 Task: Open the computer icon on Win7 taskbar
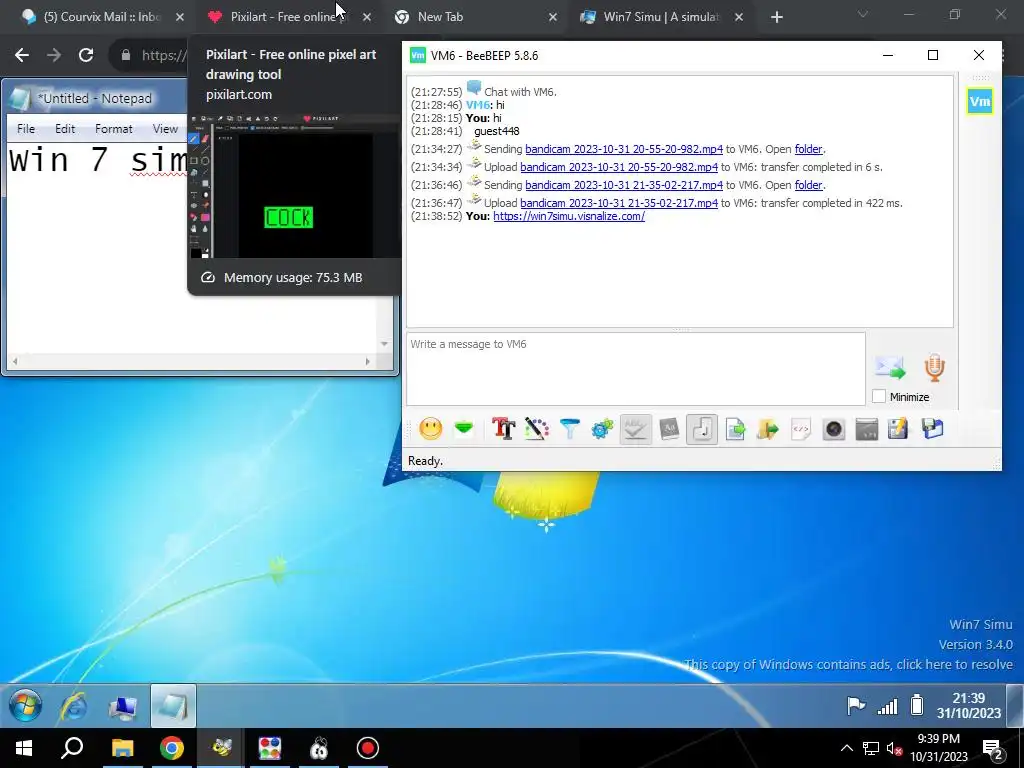[123, 706]
